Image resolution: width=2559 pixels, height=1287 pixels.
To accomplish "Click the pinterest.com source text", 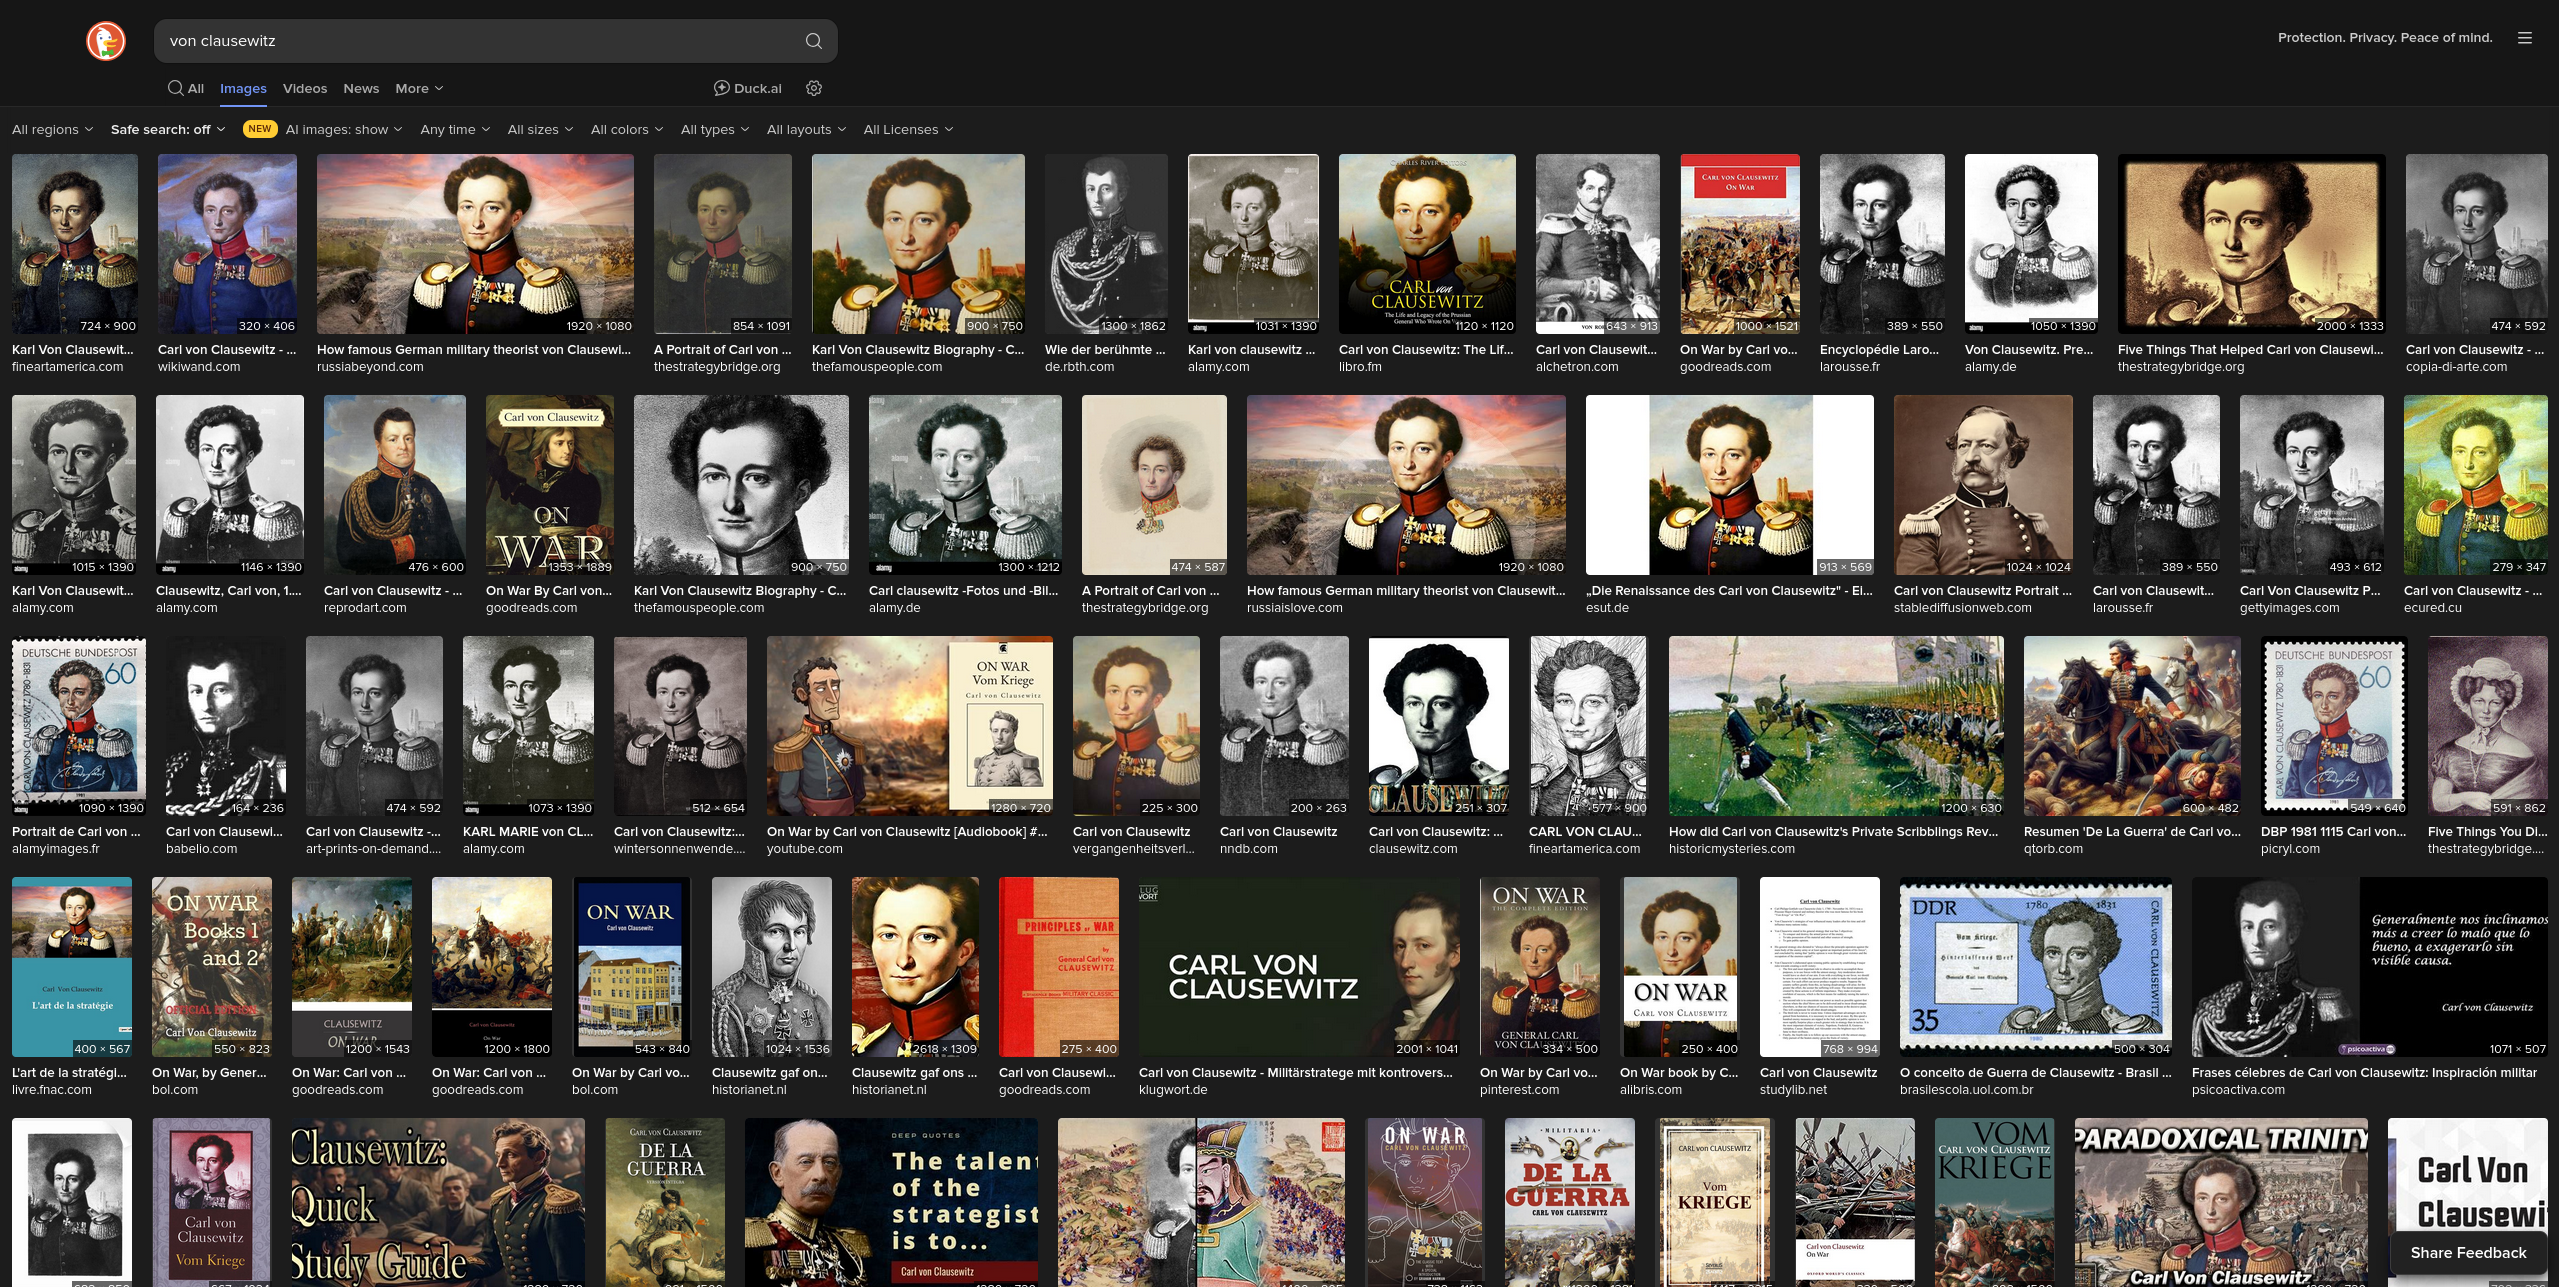I will [x=1519, y=1090].
